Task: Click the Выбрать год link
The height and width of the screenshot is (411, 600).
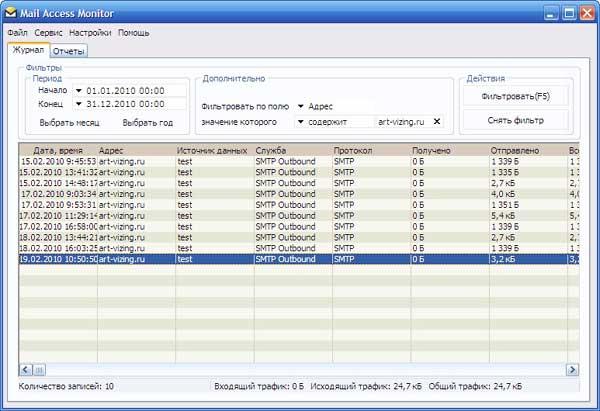Action: (x=148, y=123)
